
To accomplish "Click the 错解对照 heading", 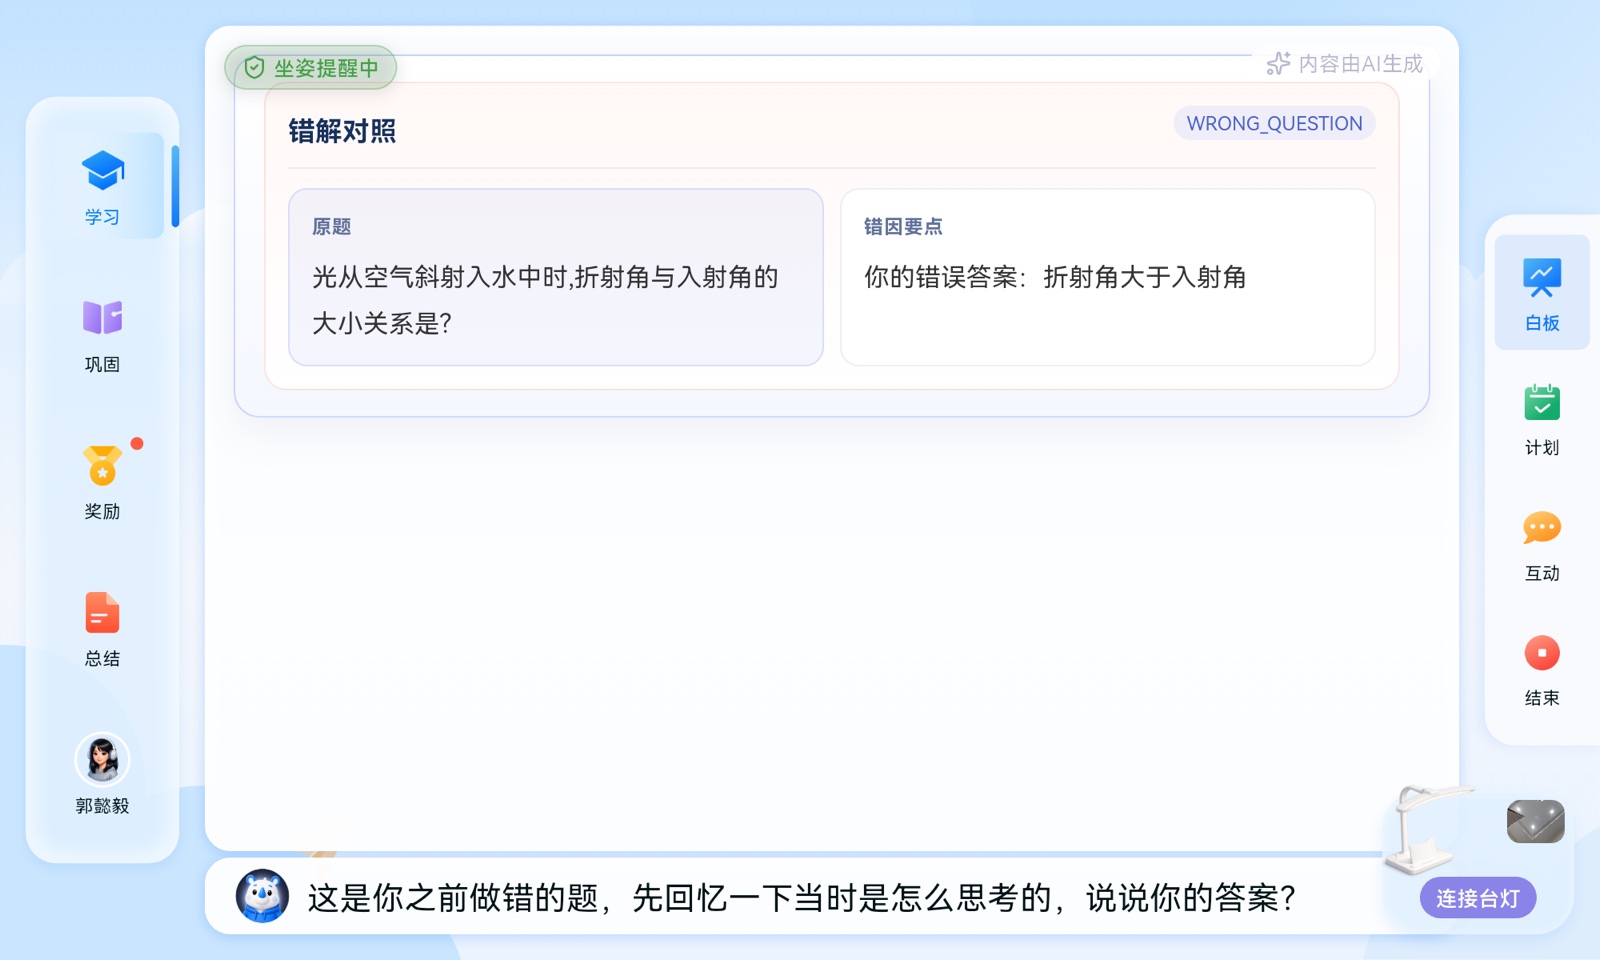I will [342, 131].
